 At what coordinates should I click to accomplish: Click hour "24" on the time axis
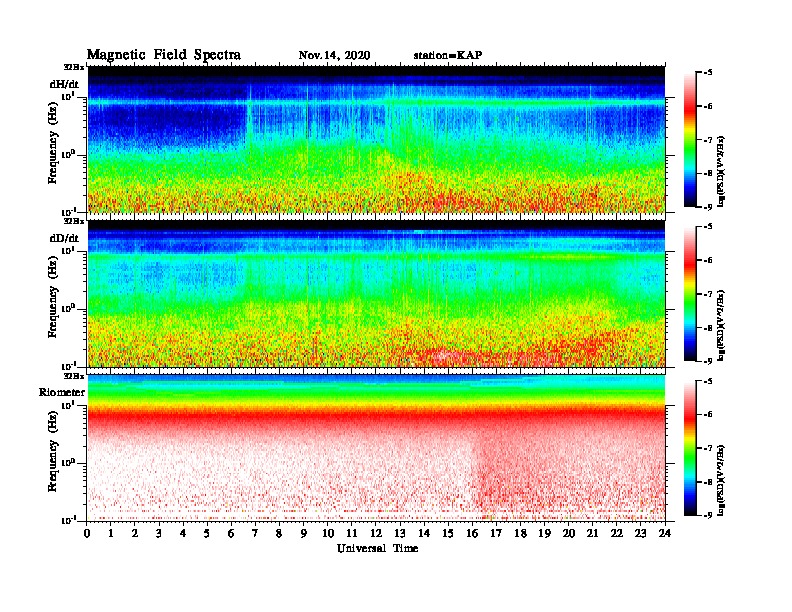click(665, 533)
